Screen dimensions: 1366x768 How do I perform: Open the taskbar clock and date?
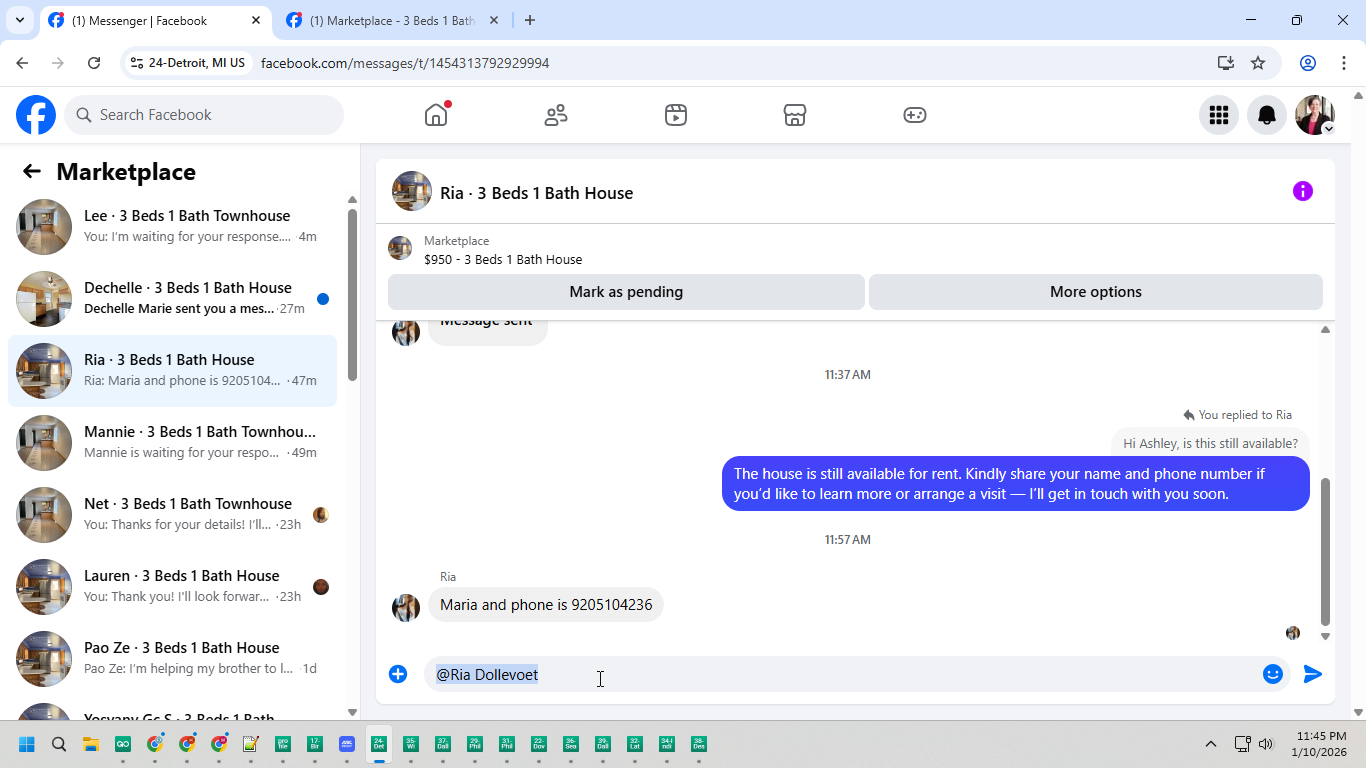point(1321,744)
